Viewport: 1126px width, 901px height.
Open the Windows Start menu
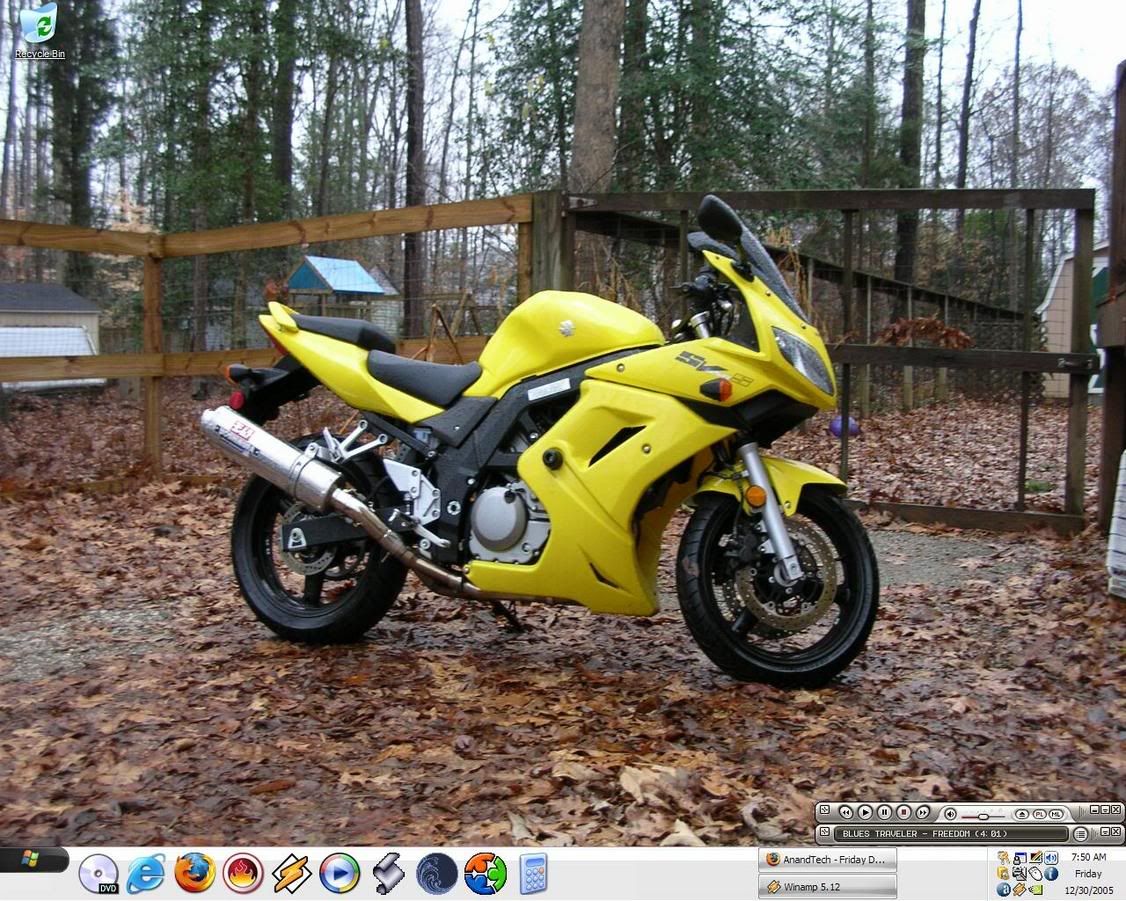(32, 859)
